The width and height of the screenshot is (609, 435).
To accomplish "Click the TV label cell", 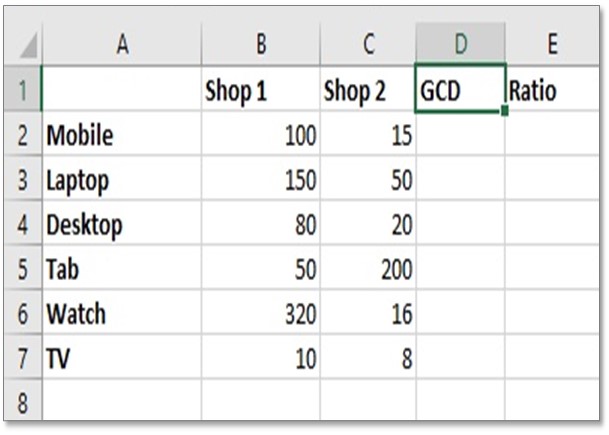I will tap(122, 357).
